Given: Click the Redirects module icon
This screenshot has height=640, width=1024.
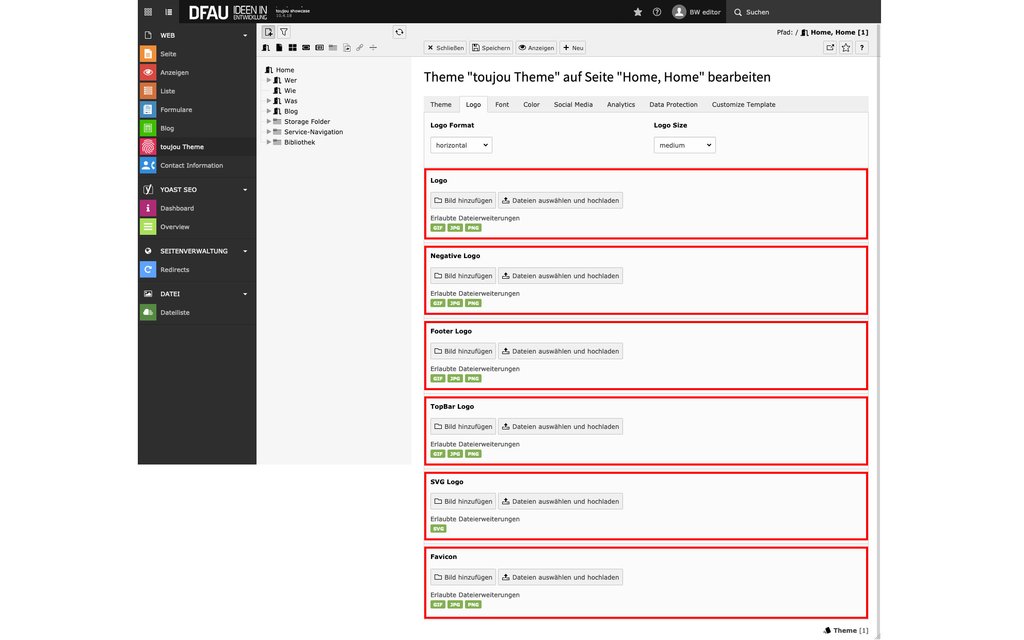Looking at the screenshot, I should pyautogui.click(x=148, y=270).
